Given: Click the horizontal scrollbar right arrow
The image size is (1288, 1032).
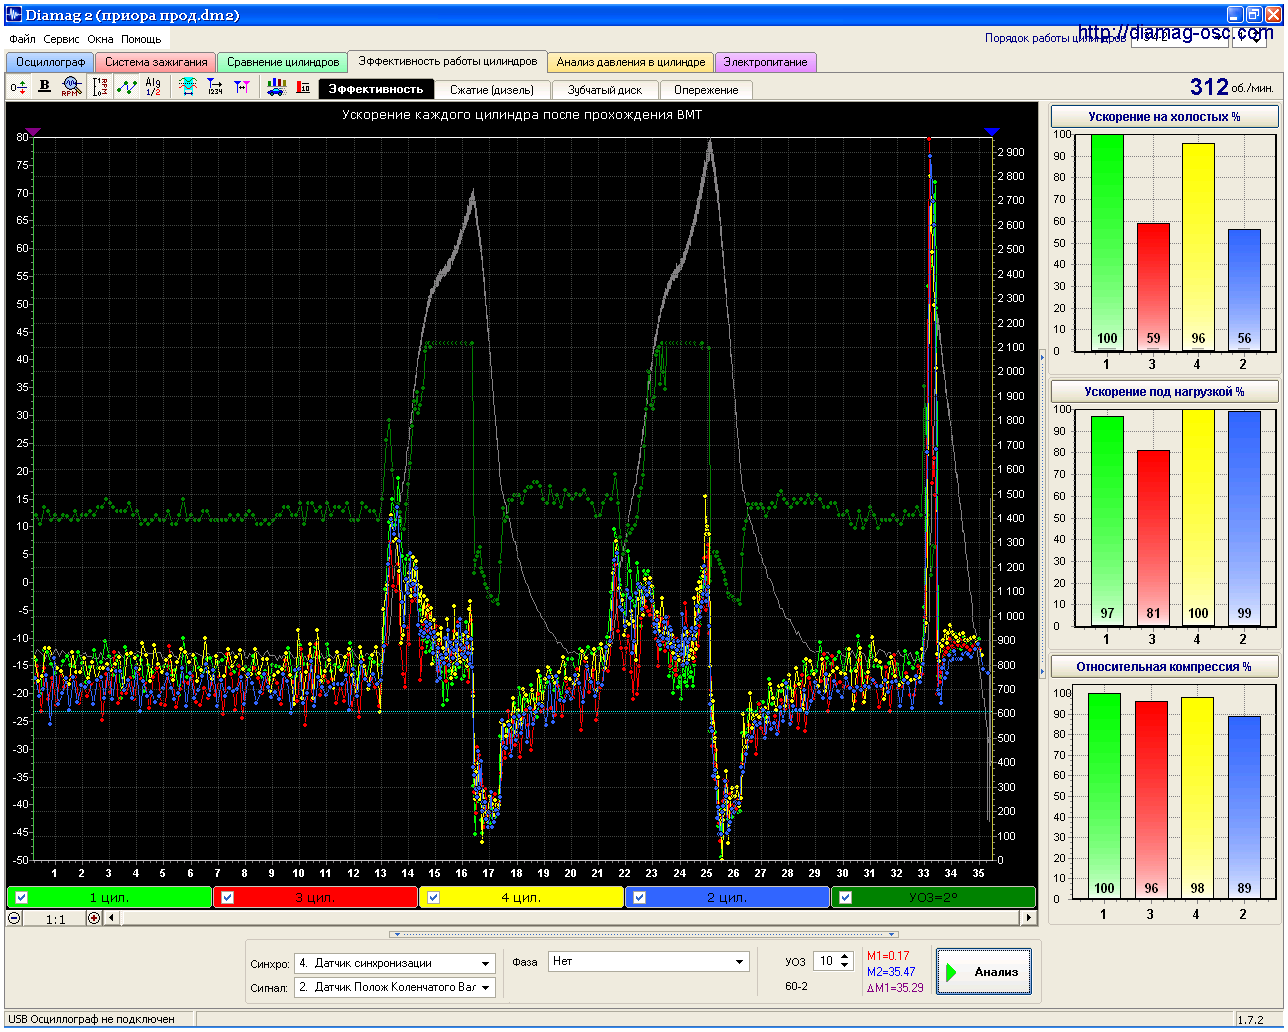Looking at the screenshot, I should tap(1028, 918).
